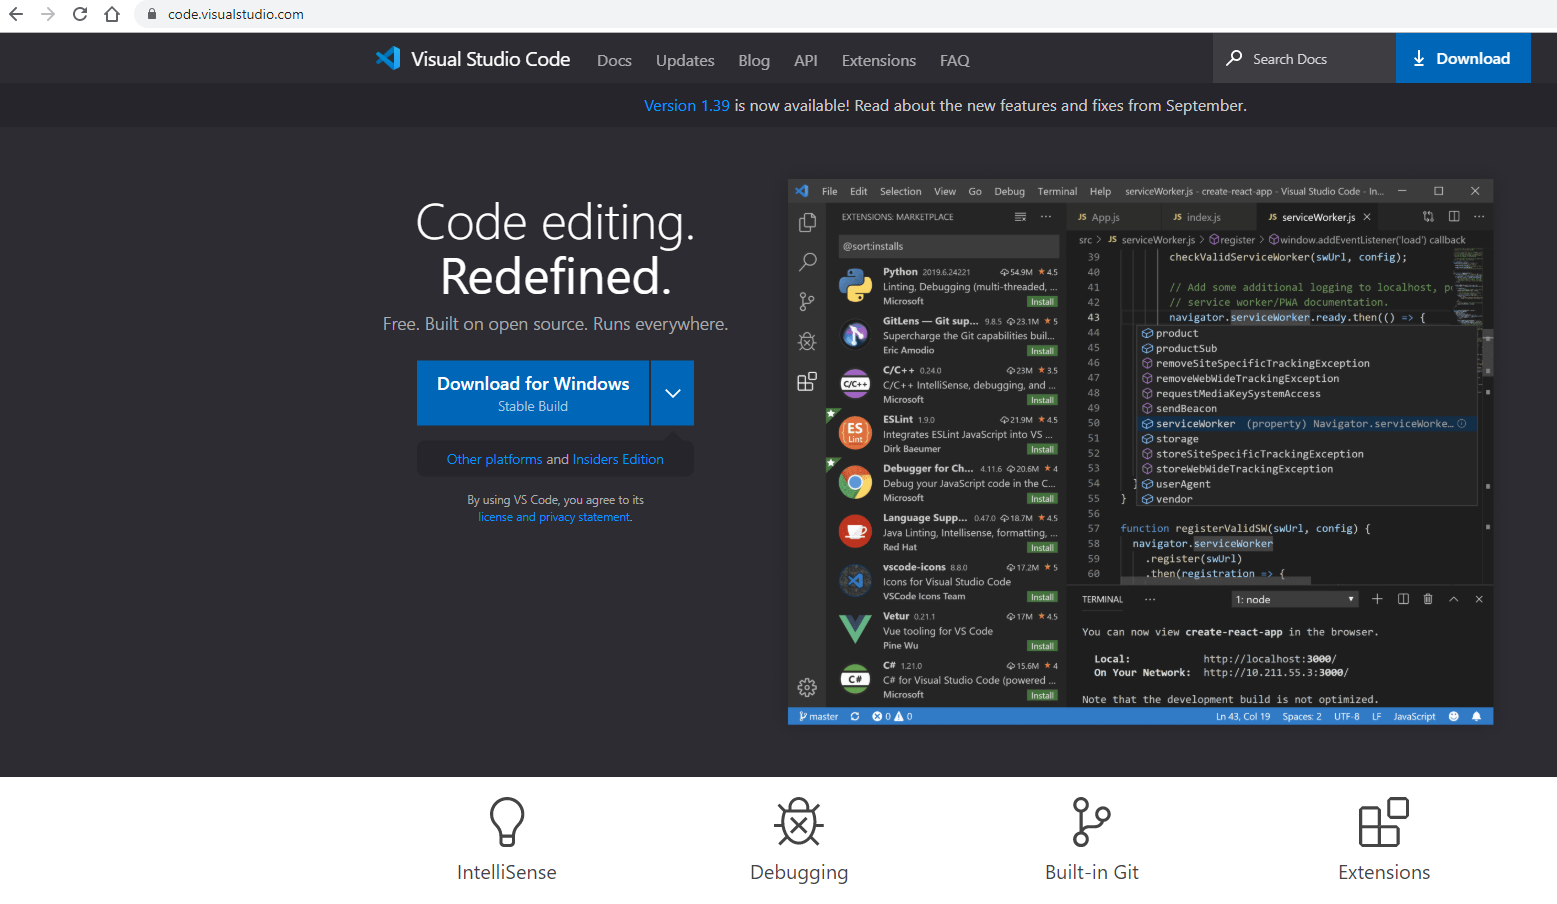The height and width of the screenshot is (904, 1557).
Task: Click the Built-in Git branch icon
Action: point(1091,822)
